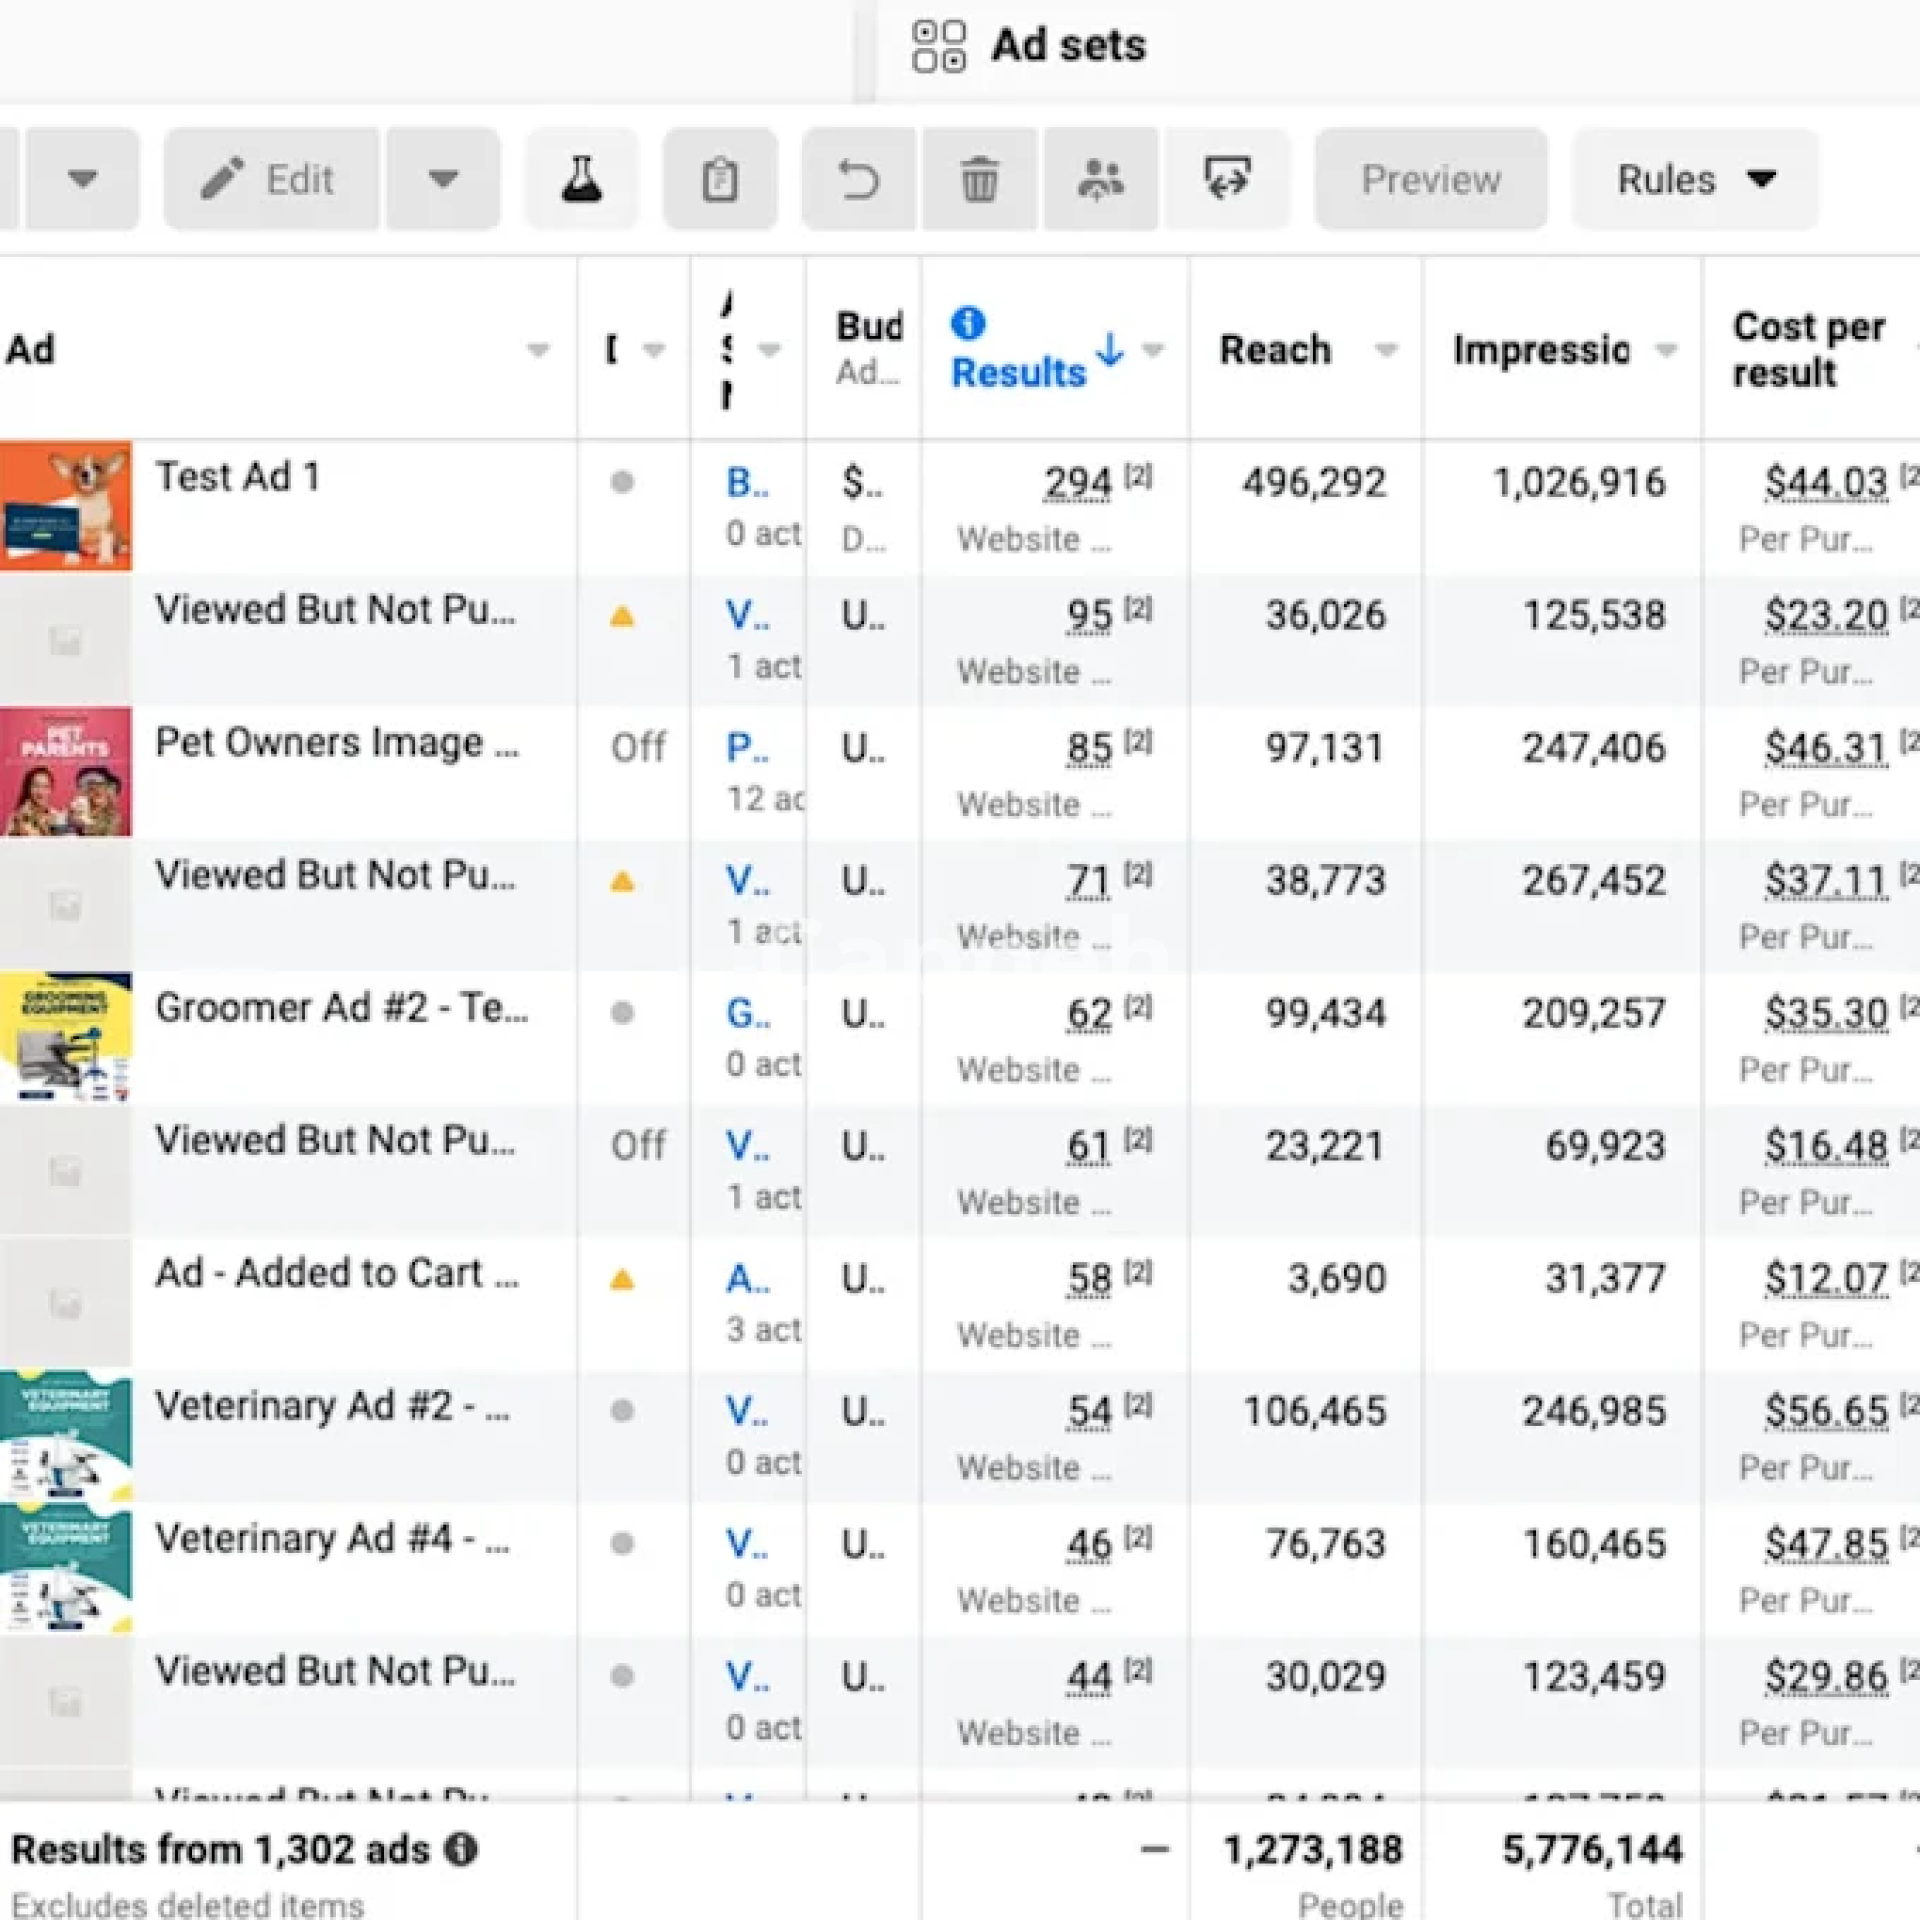Click warning triangle on Ad - Added to Cart row
The image size is (1920, 1920).
point(622,1279)
